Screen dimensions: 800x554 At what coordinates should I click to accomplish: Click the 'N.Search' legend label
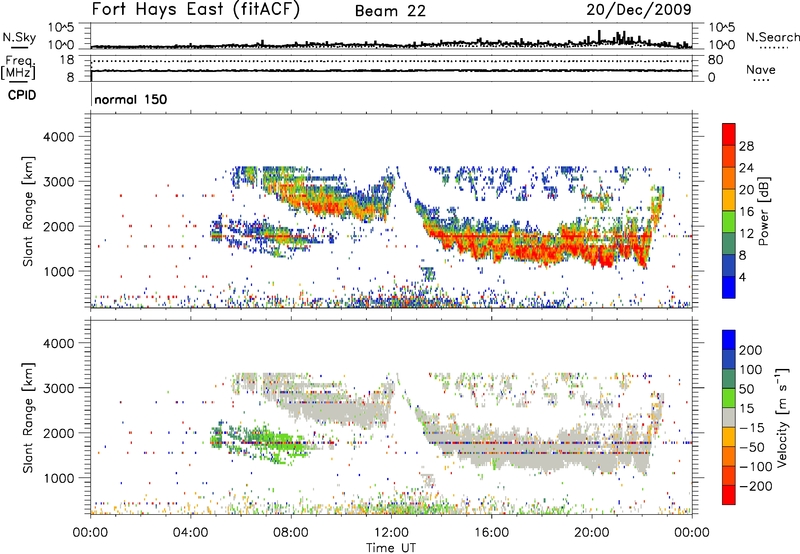(x=772, y=37)
